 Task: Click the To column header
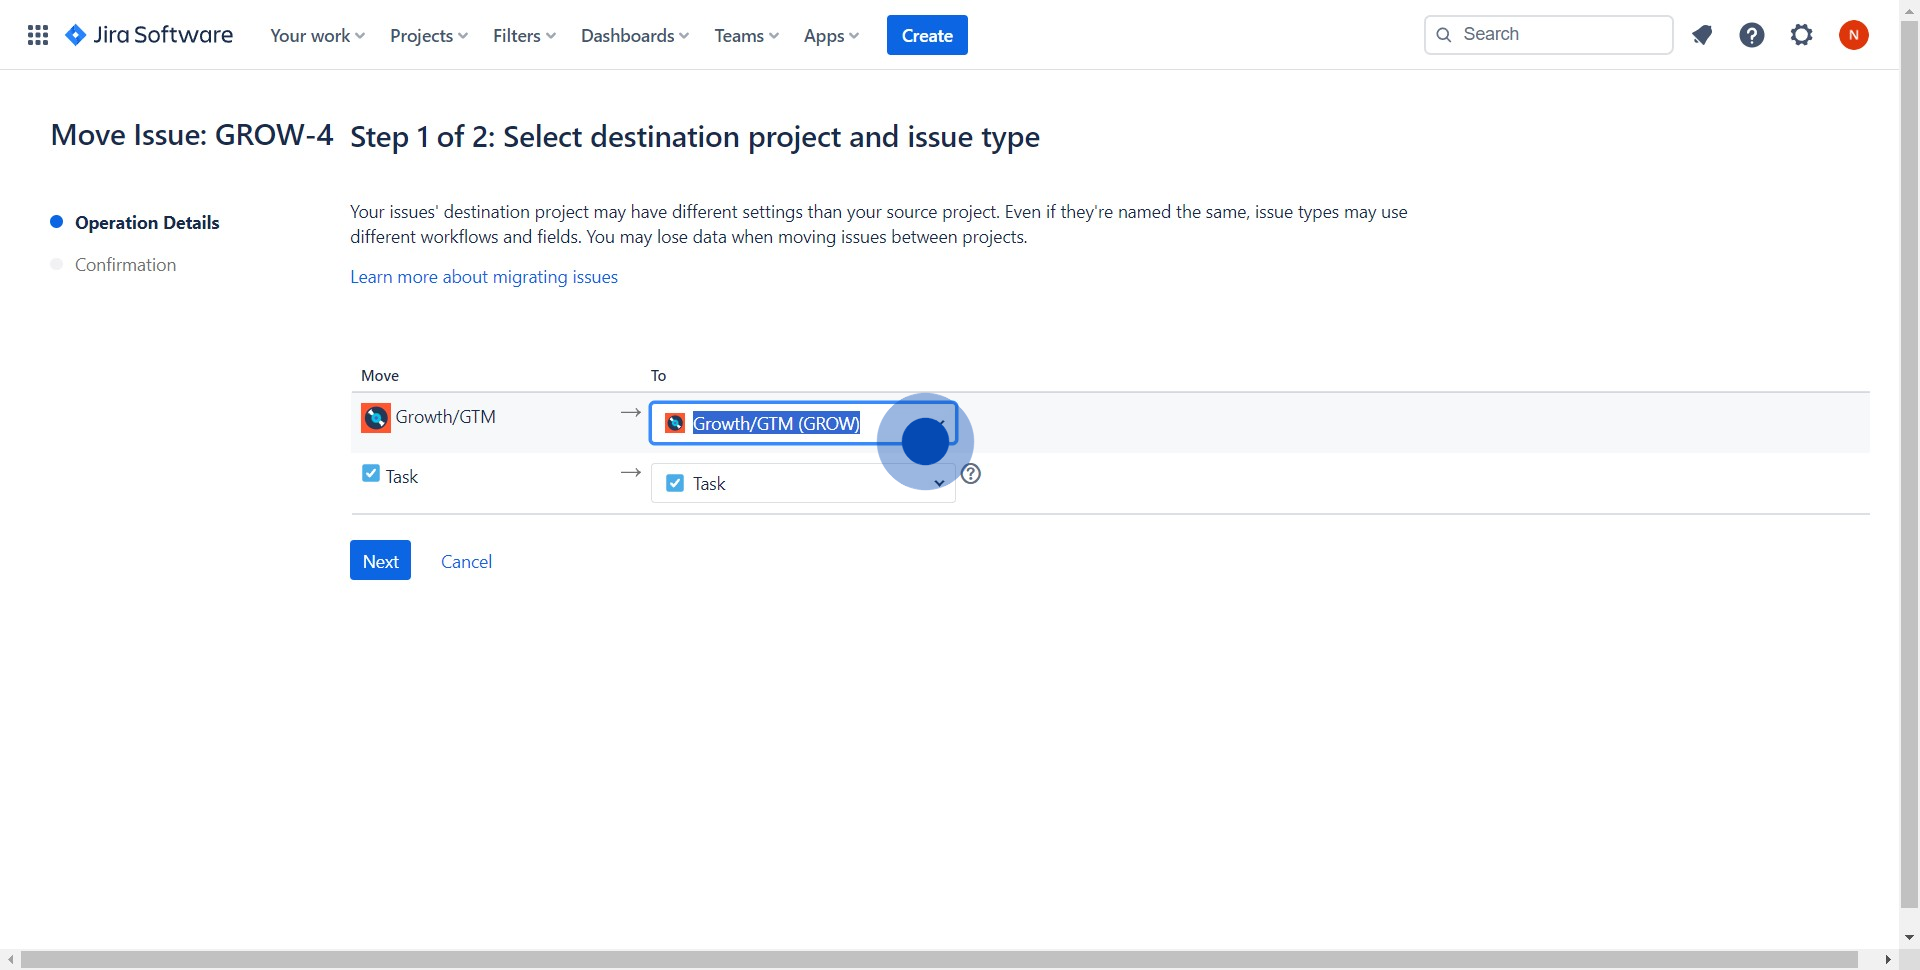(x=658, y=376)
